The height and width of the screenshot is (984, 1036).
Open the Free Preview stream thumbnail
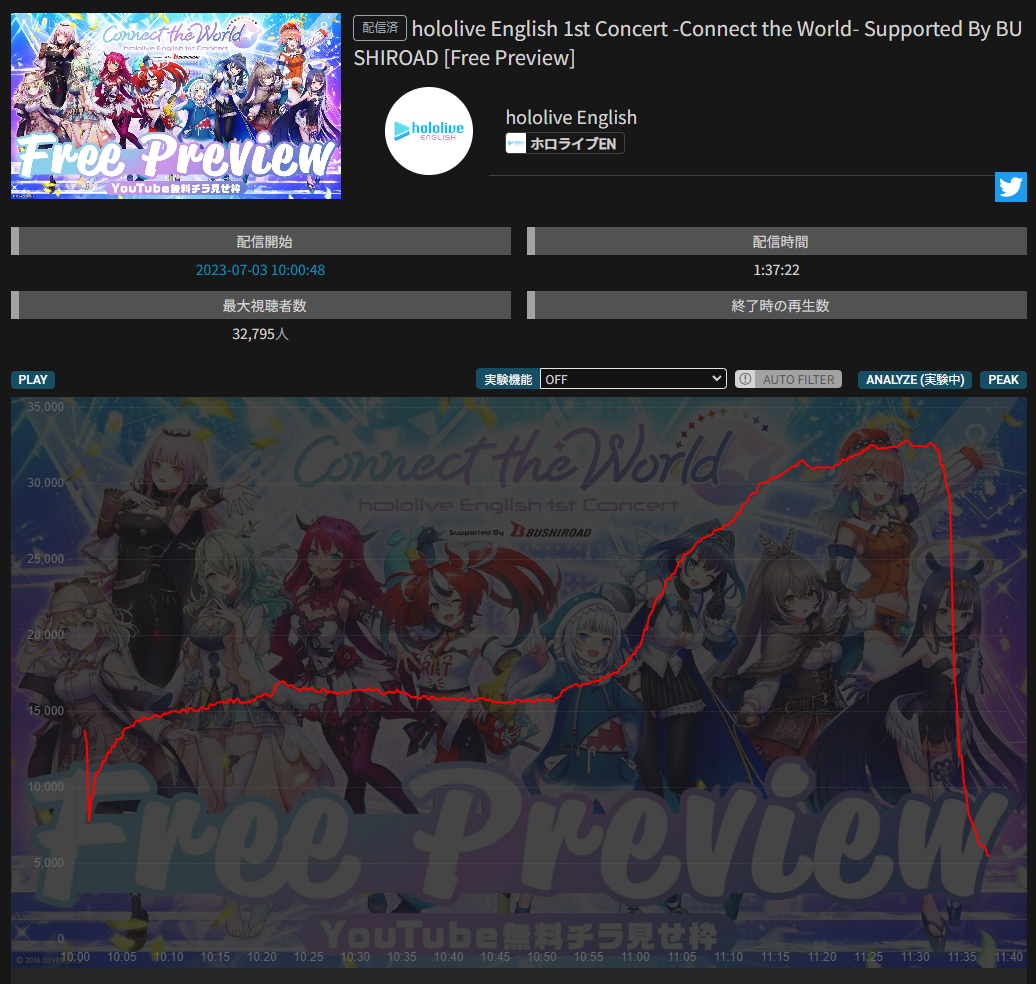coord(176,106)
